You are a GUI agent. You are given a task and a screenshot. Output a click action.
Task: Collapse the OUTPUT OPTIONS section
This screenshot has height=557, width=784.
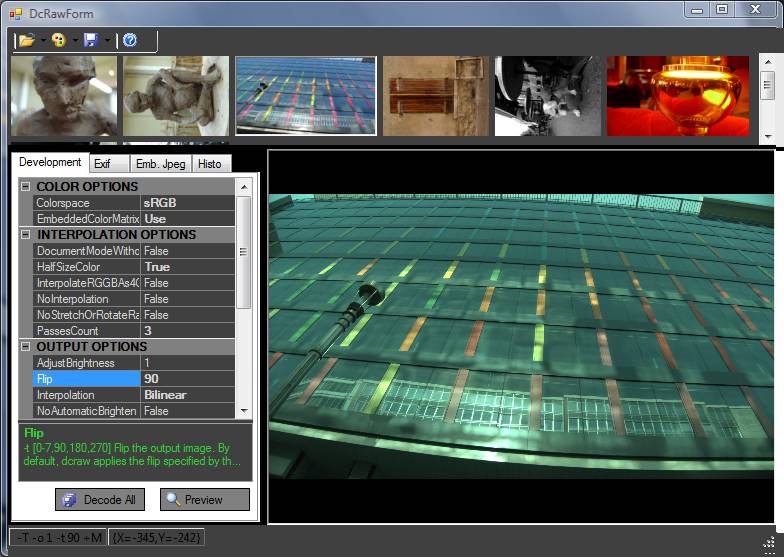click(25, 347)
